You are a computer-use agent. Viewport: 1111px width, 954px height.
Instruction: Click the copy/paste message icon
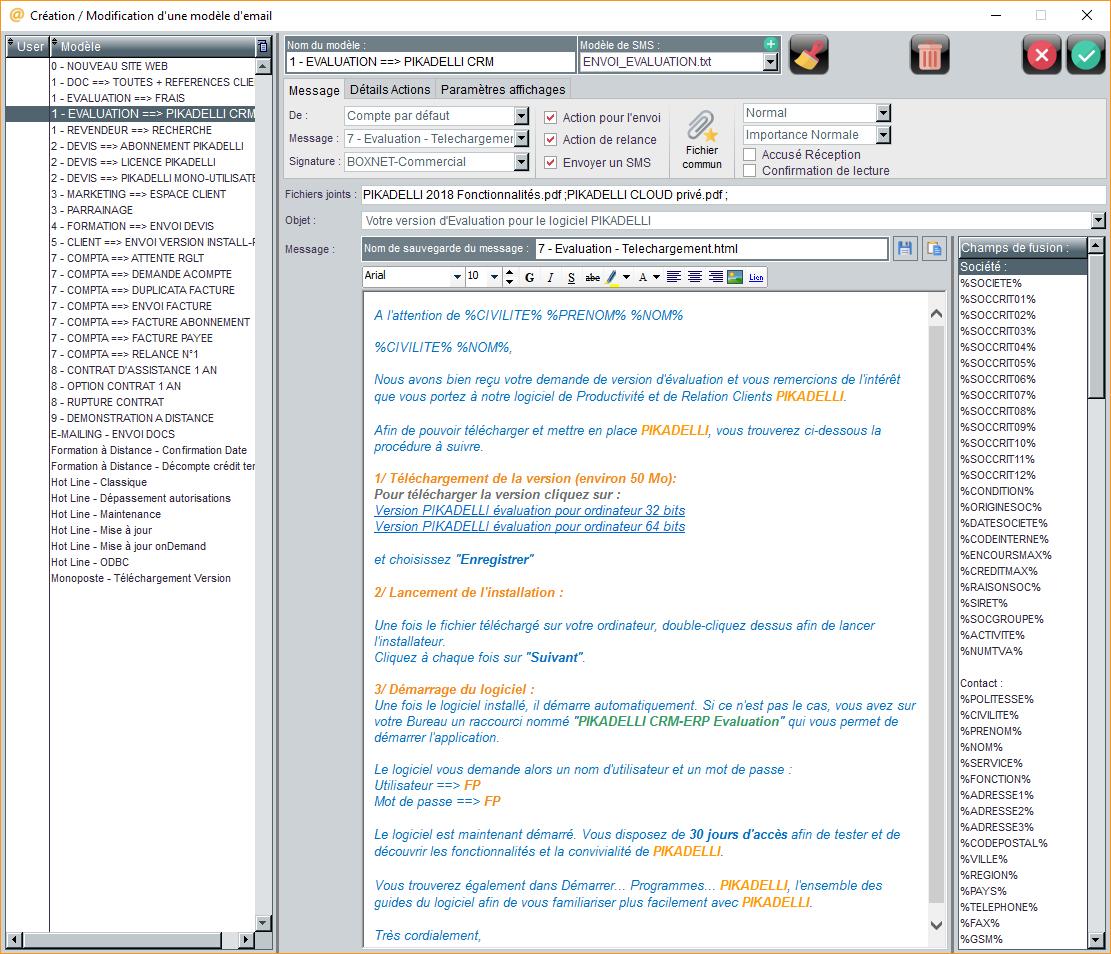934,249
